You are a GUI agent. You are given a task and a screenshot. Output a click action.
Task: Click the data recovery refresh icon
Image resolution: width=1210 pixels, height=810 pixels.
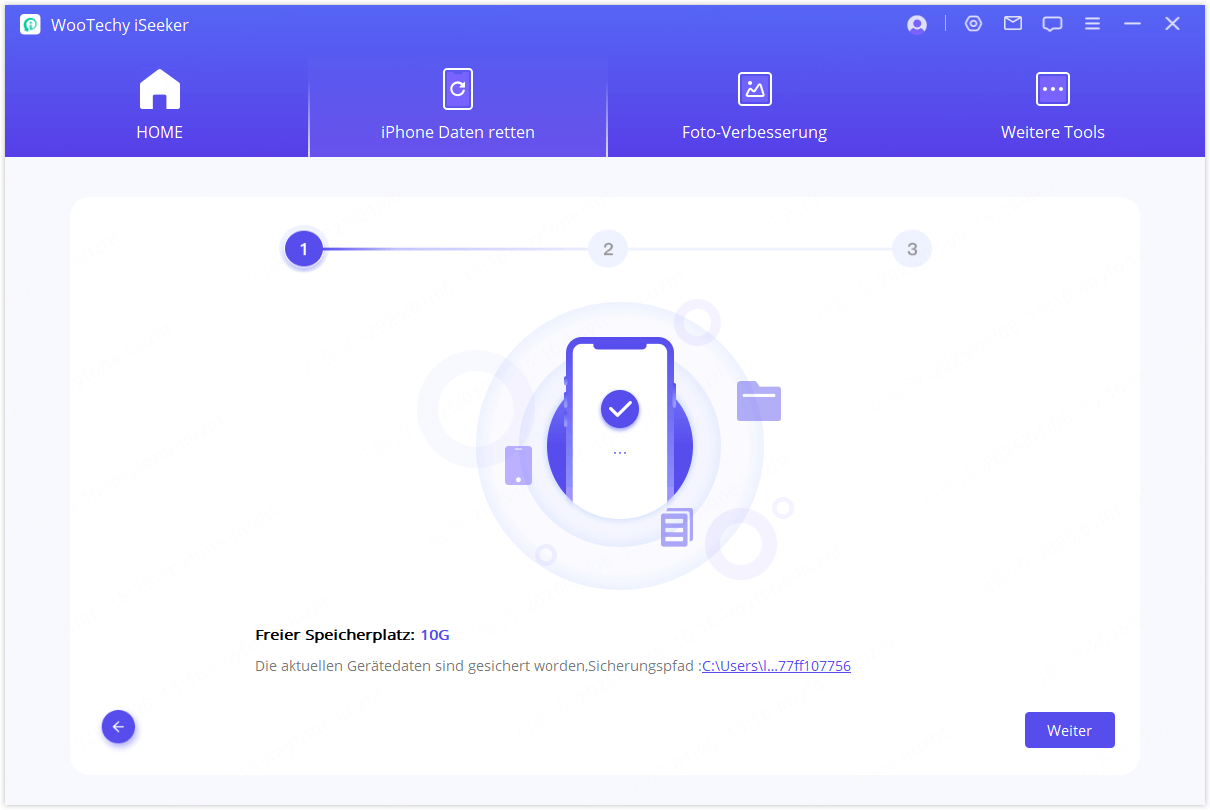(457, 88)
